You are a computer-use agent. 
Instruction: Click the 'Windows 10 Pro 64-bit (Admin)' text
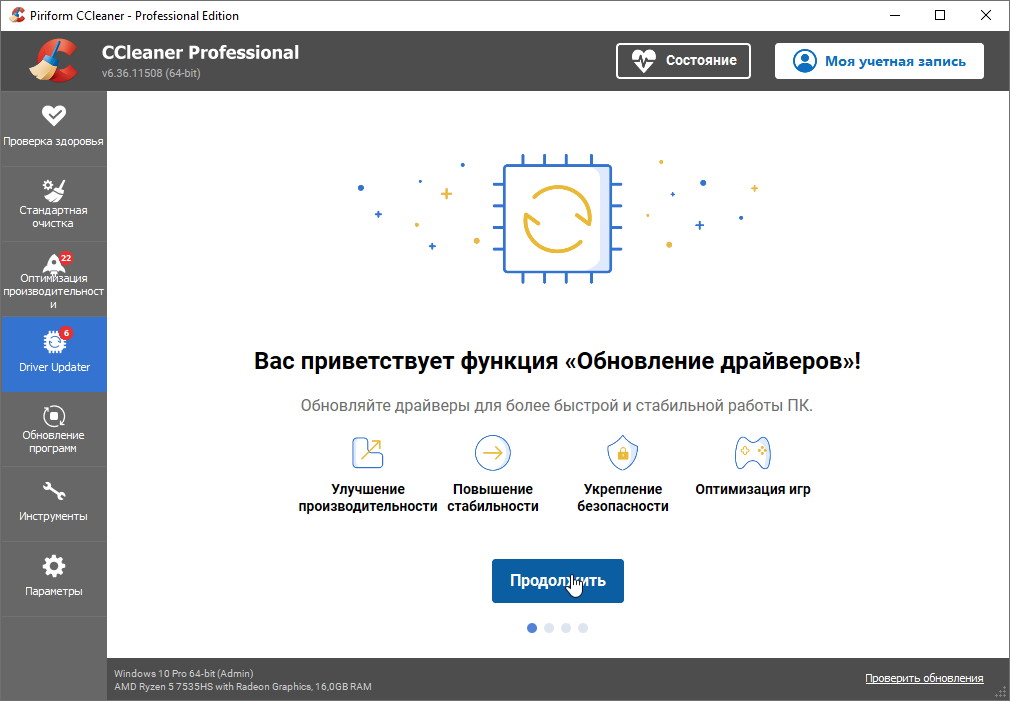pos(184,673)
